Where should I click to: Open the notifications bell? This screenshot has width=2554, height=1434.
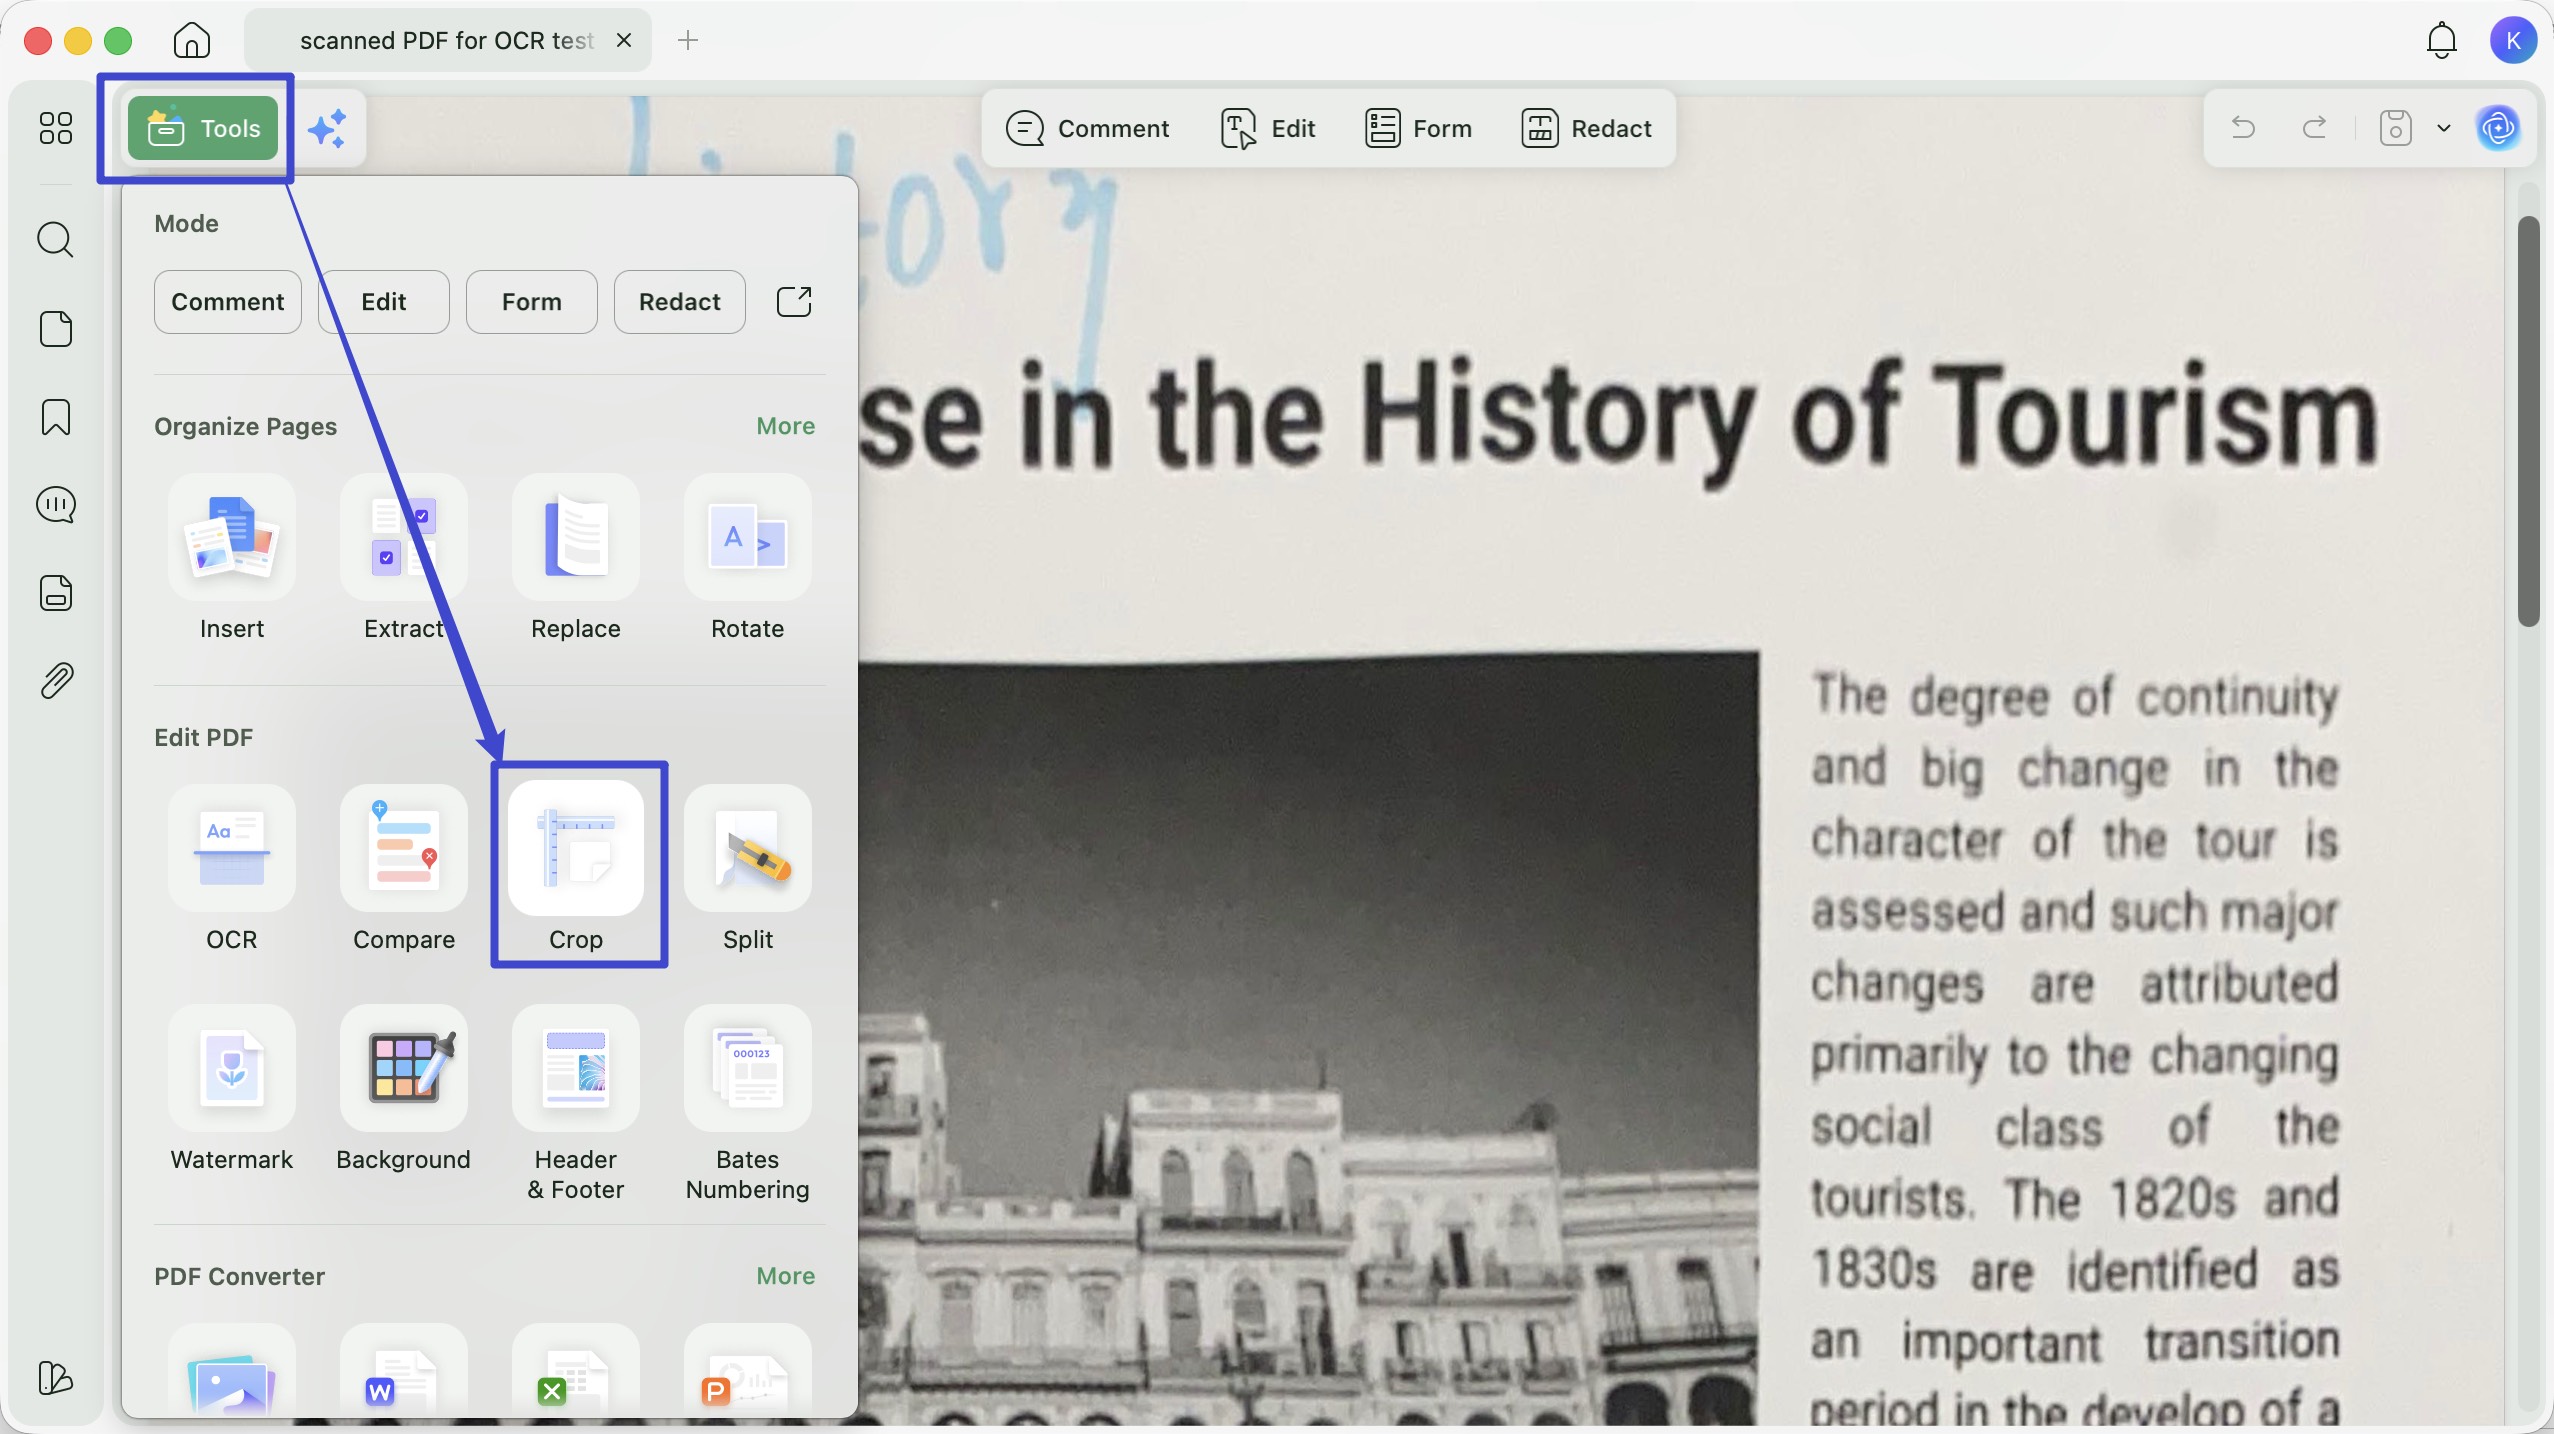pyautogui.click(x=2442, y=40)
